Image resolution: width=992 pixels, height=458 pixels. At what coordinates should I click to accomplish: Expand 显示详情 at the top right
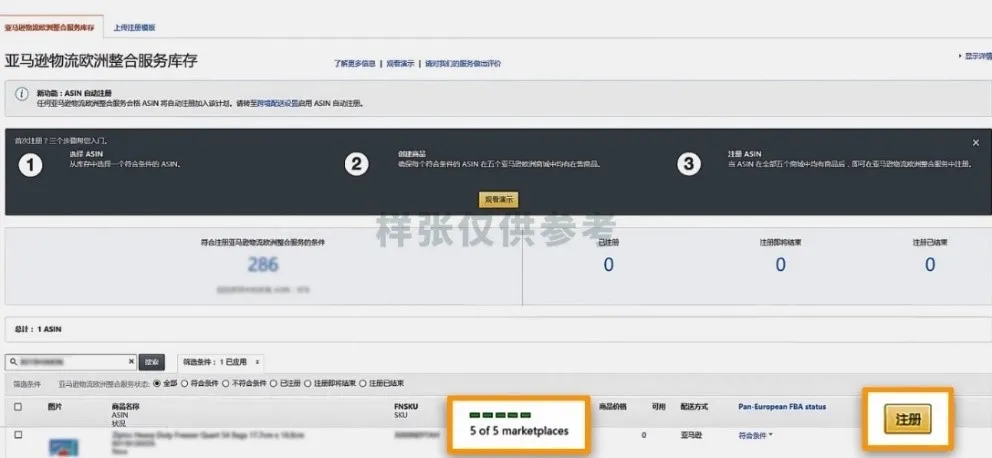[976, 56]
